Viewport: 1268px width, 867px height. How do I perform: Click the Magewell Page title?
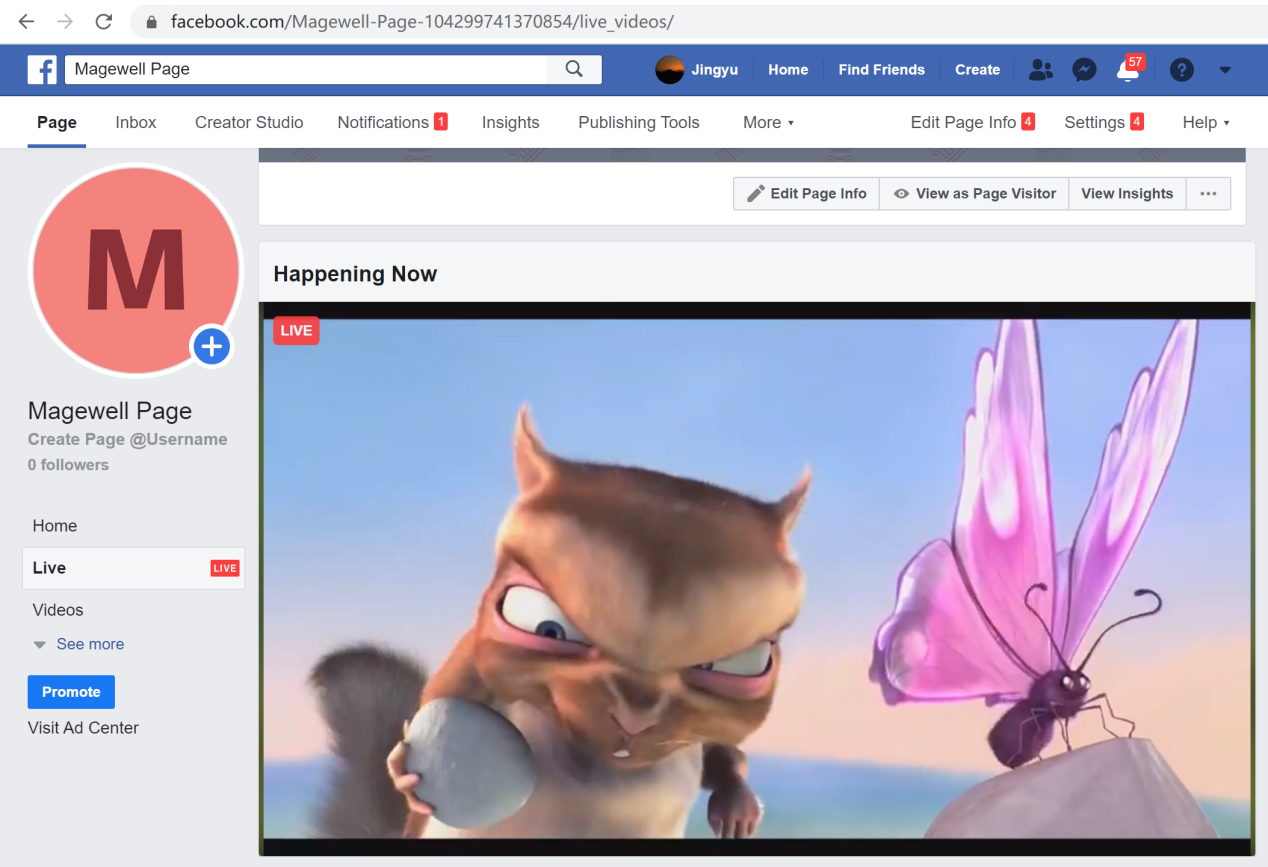tap(110, 411)
